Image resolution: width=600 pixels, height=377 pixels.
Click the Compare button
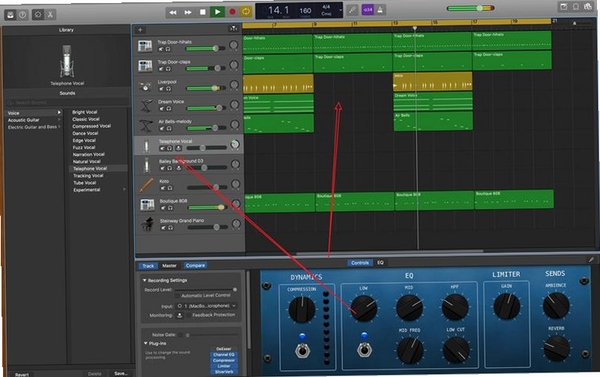pyautogui.click(x=196, y=265)
